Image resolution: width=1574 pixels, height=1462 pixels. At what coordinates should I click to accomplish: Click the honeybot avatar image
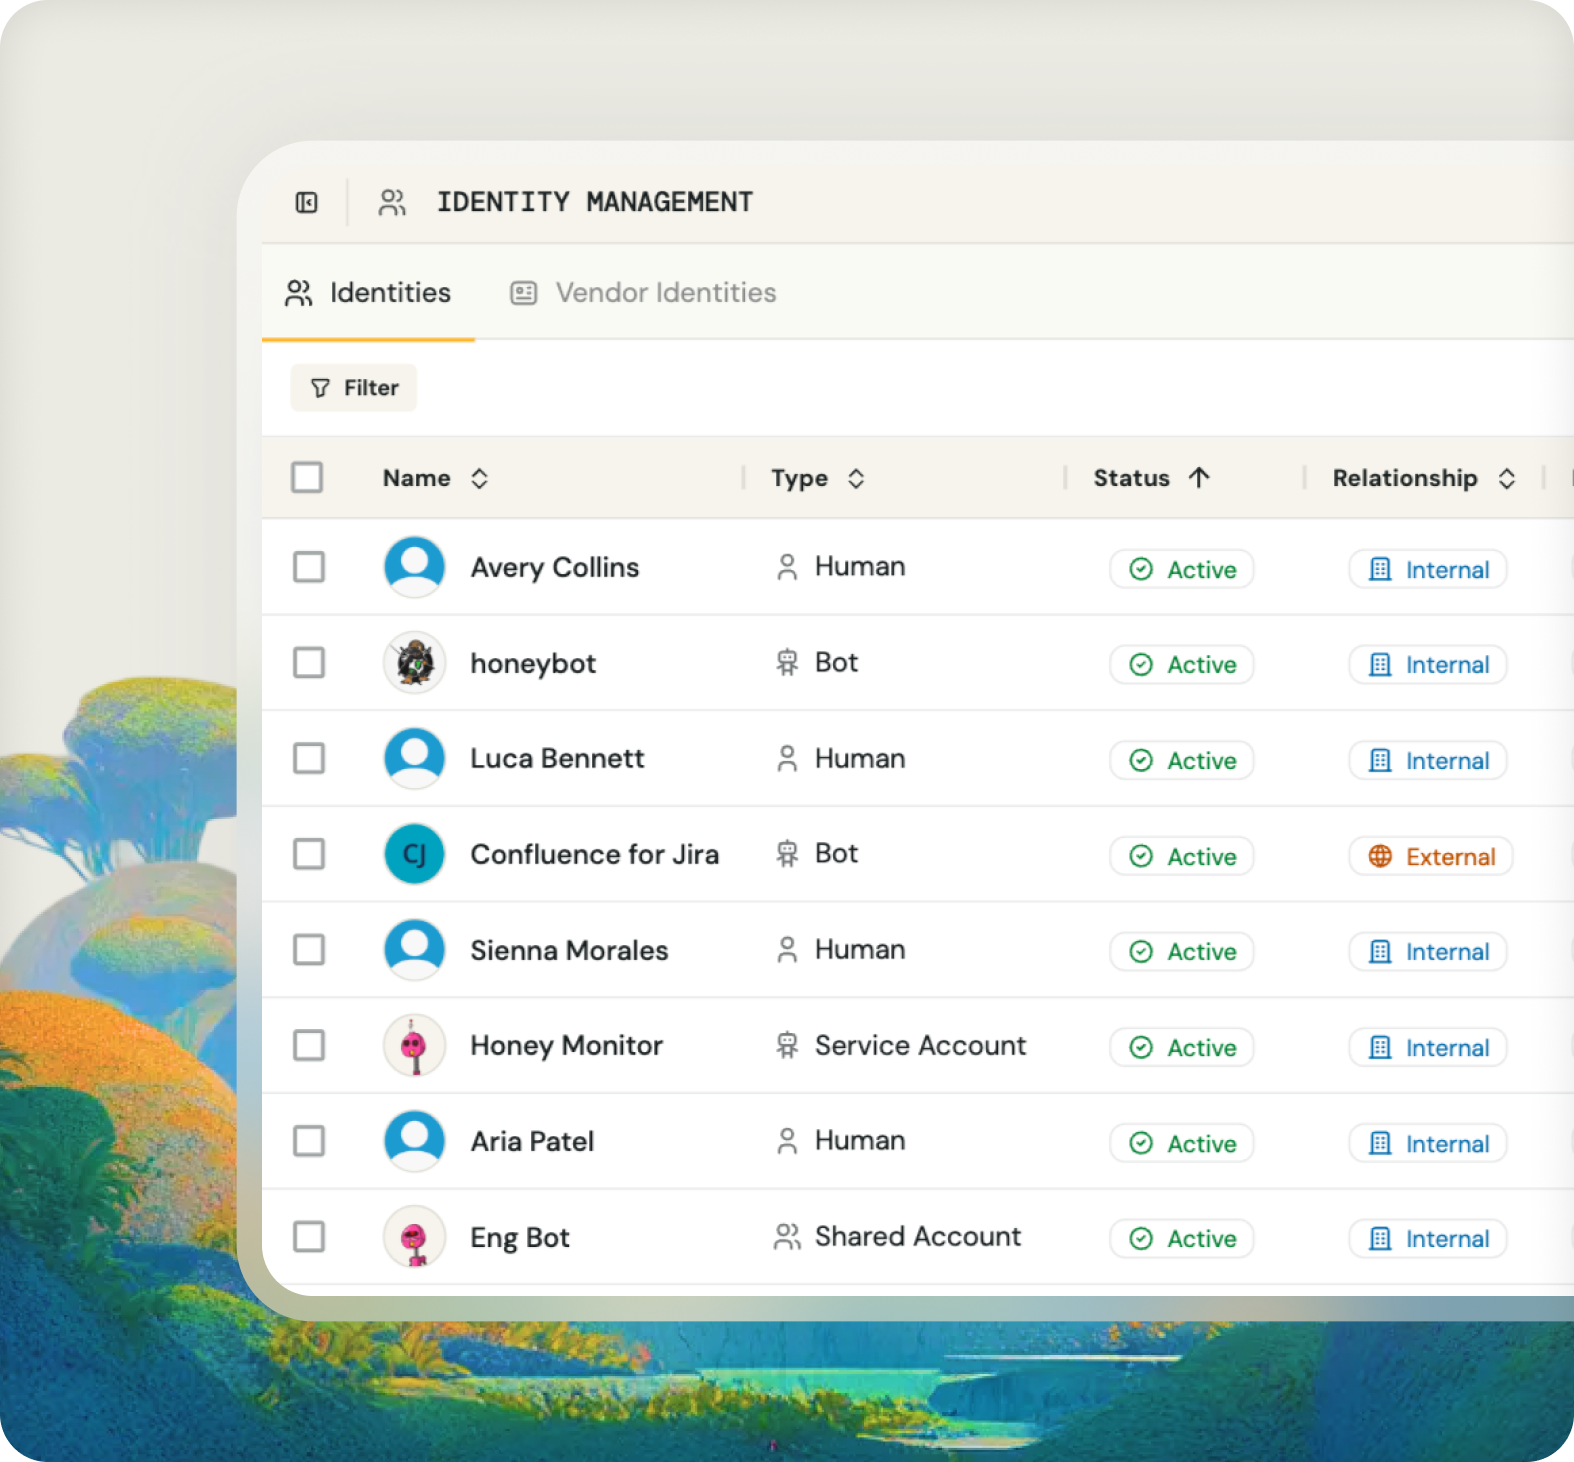coord(415,662)
